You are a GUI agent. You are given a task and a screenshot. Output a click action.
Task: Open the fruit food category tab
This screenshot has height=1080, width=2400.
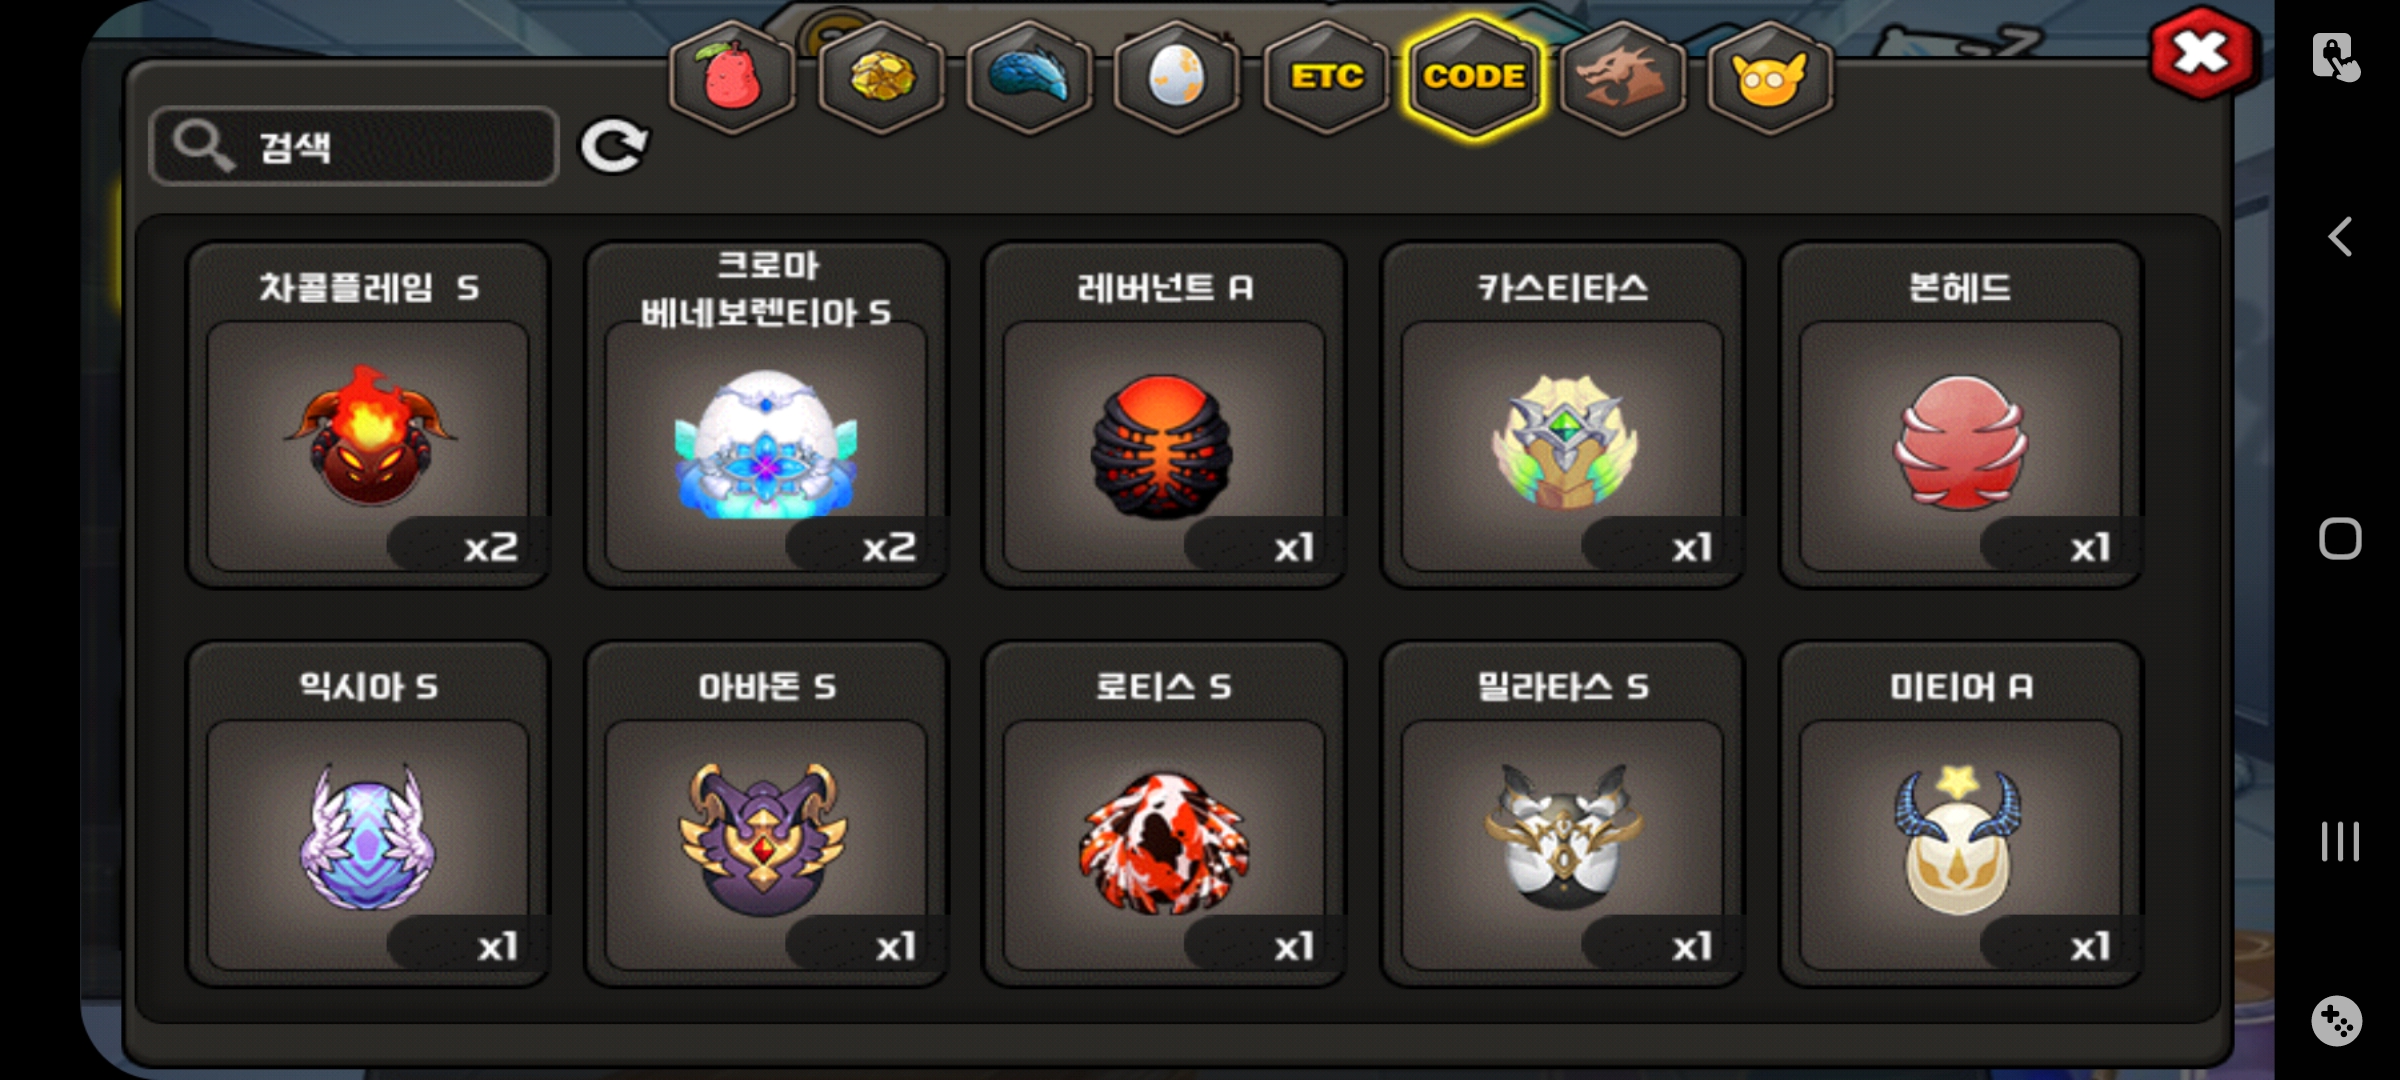(733, 77)
